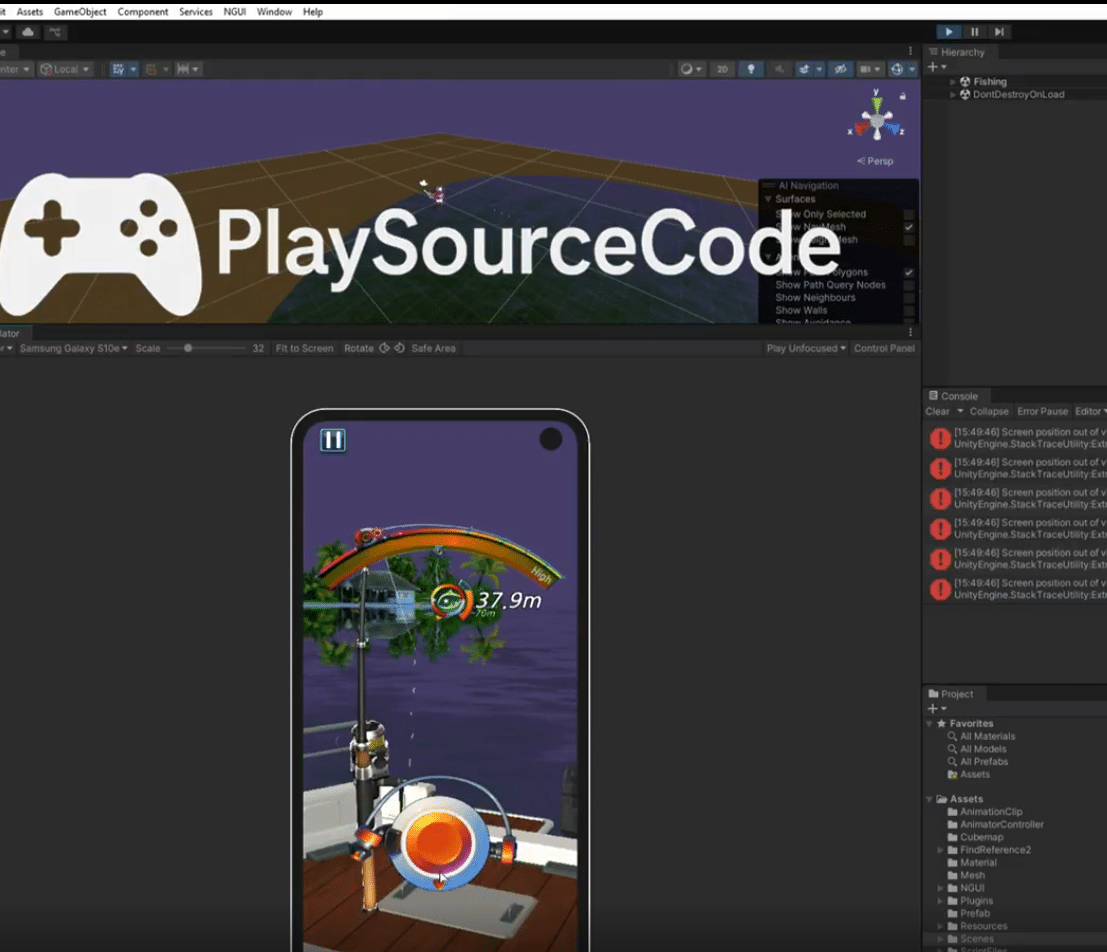Toggle scene lighting bulb icon

[750, 69]
